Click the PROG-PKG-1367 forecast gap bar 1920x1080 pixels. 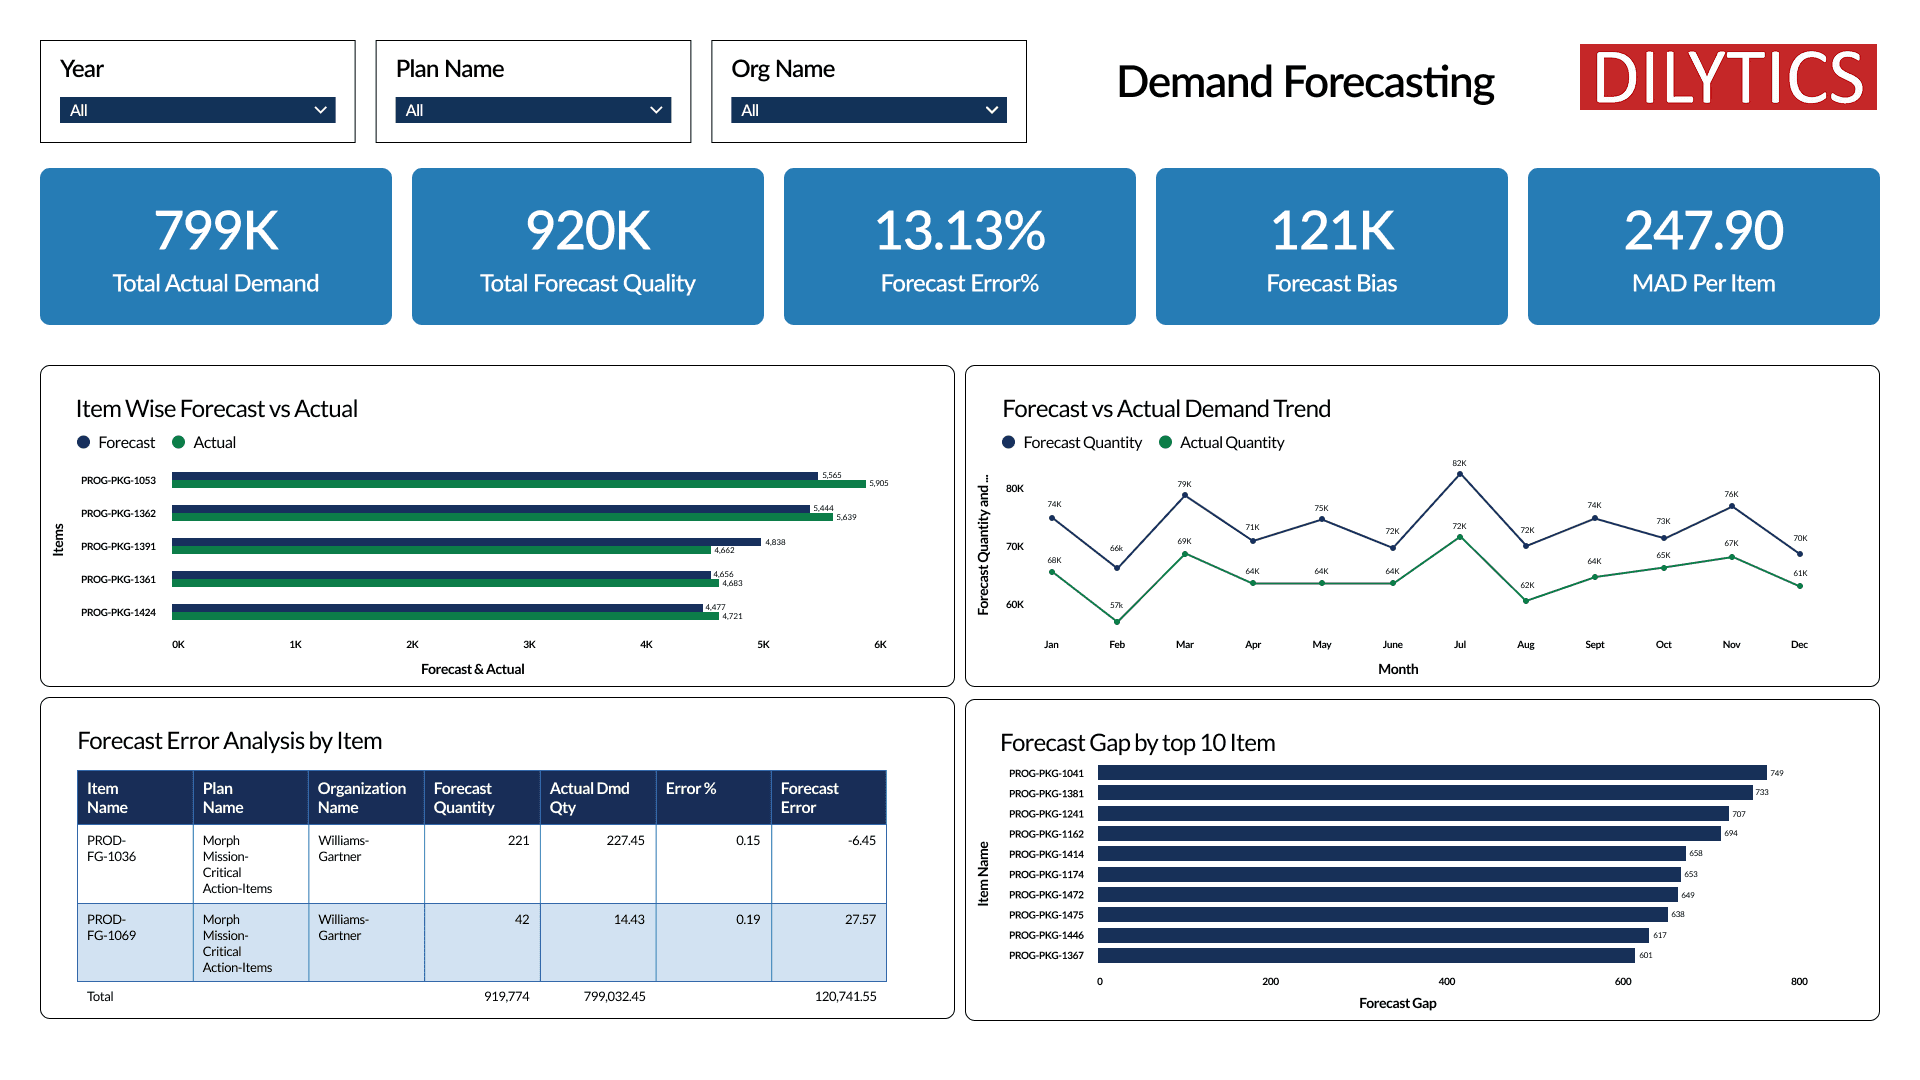tap(1365, 955)
